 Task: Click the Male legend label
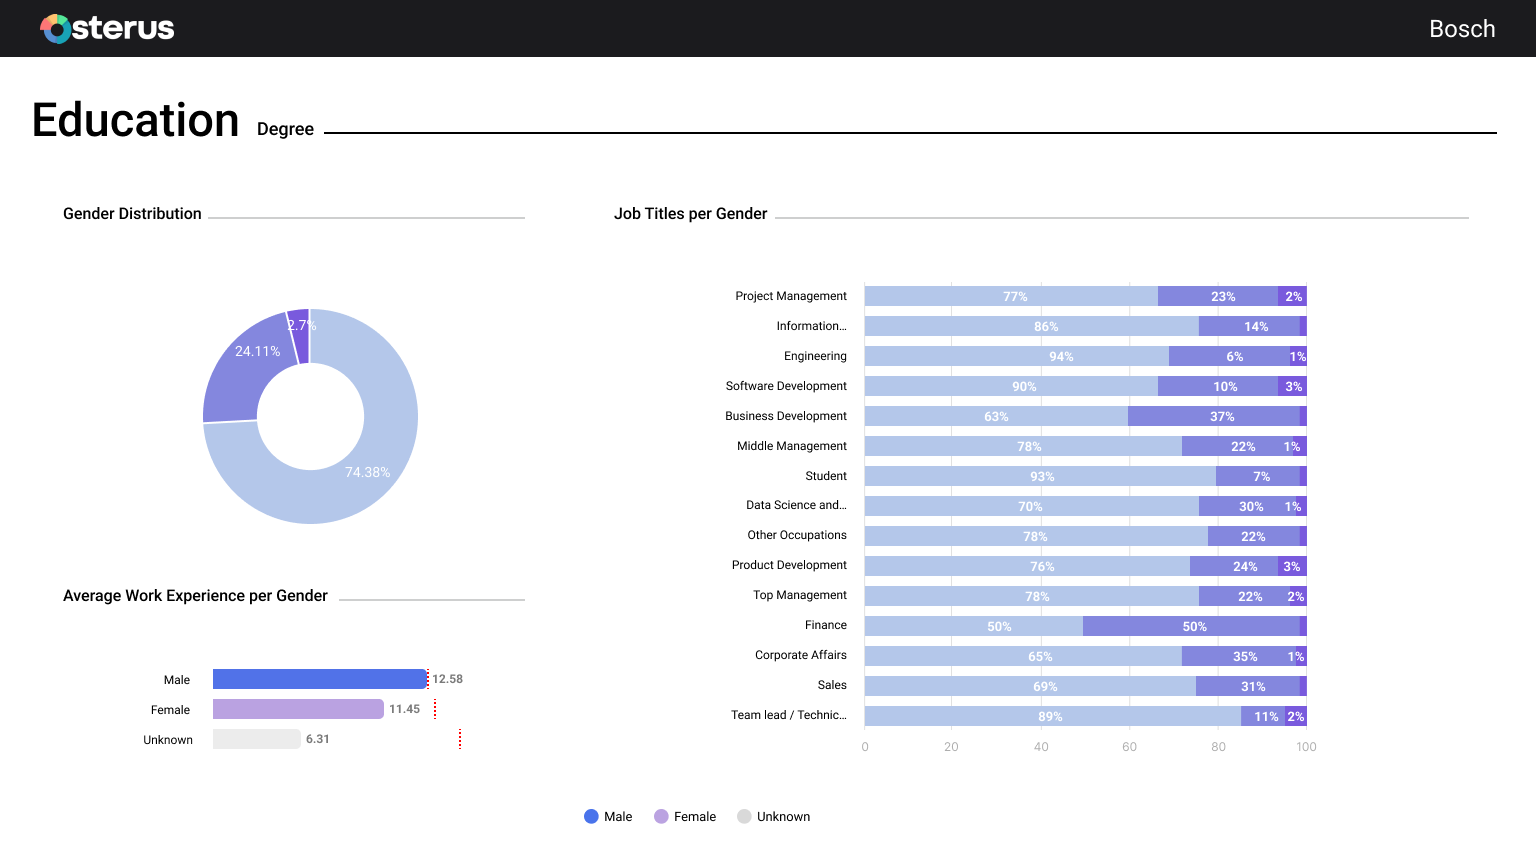click(618, 817)
